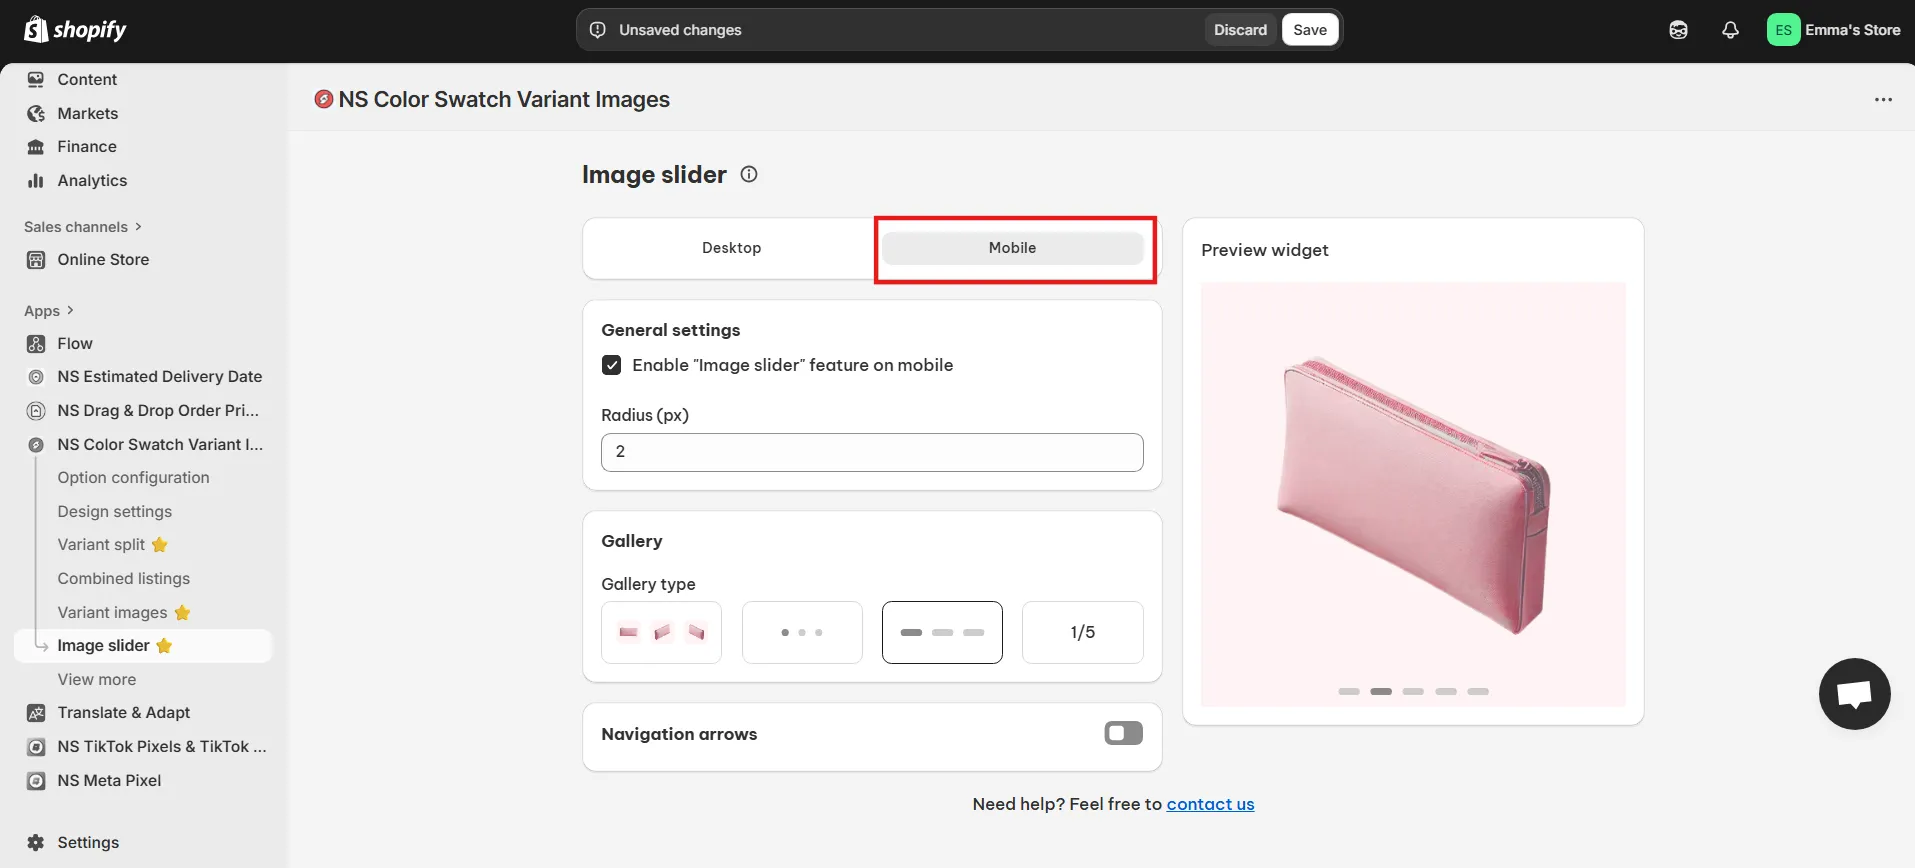
Task: Switch to the Desktop tab
Action: pyautogui.click(x=731, y=248)
